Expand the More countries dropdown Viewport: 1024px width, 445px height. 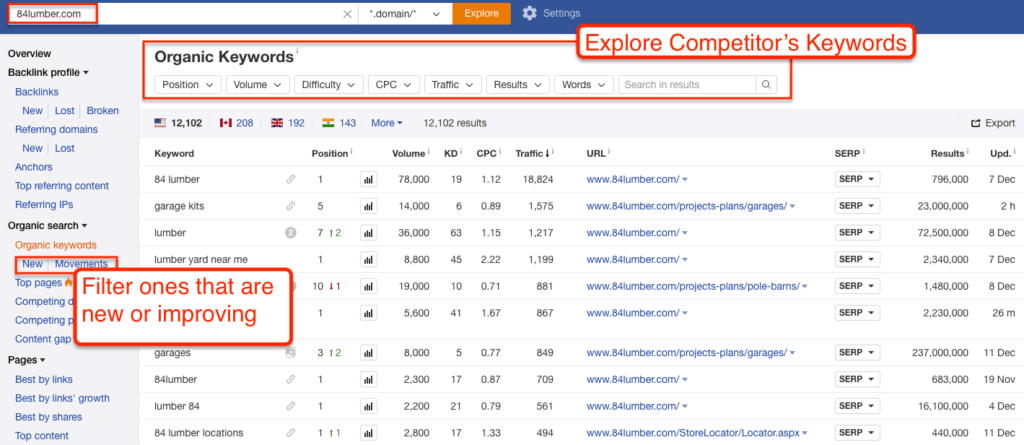pos(387,123)
